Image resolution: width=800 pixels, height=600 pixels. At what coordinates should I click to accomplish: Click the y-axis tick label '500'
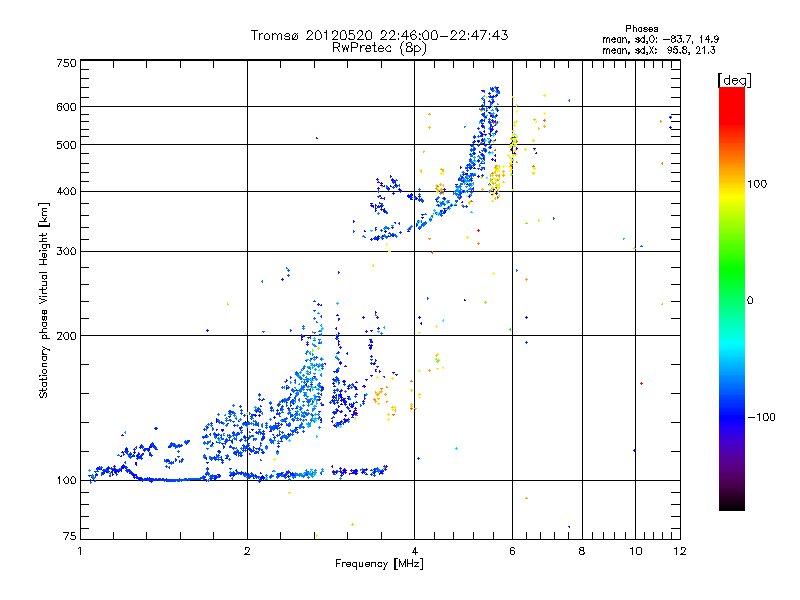pyautogui.click(x=67, y=145)
